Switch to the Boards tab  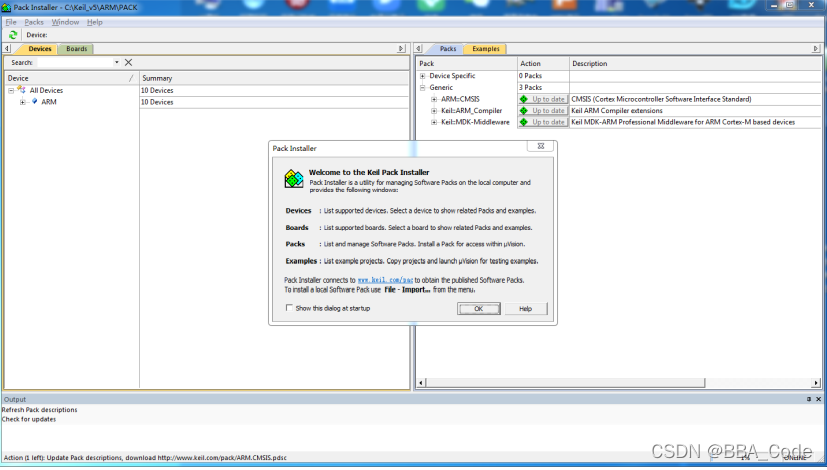tap(76, 49)
